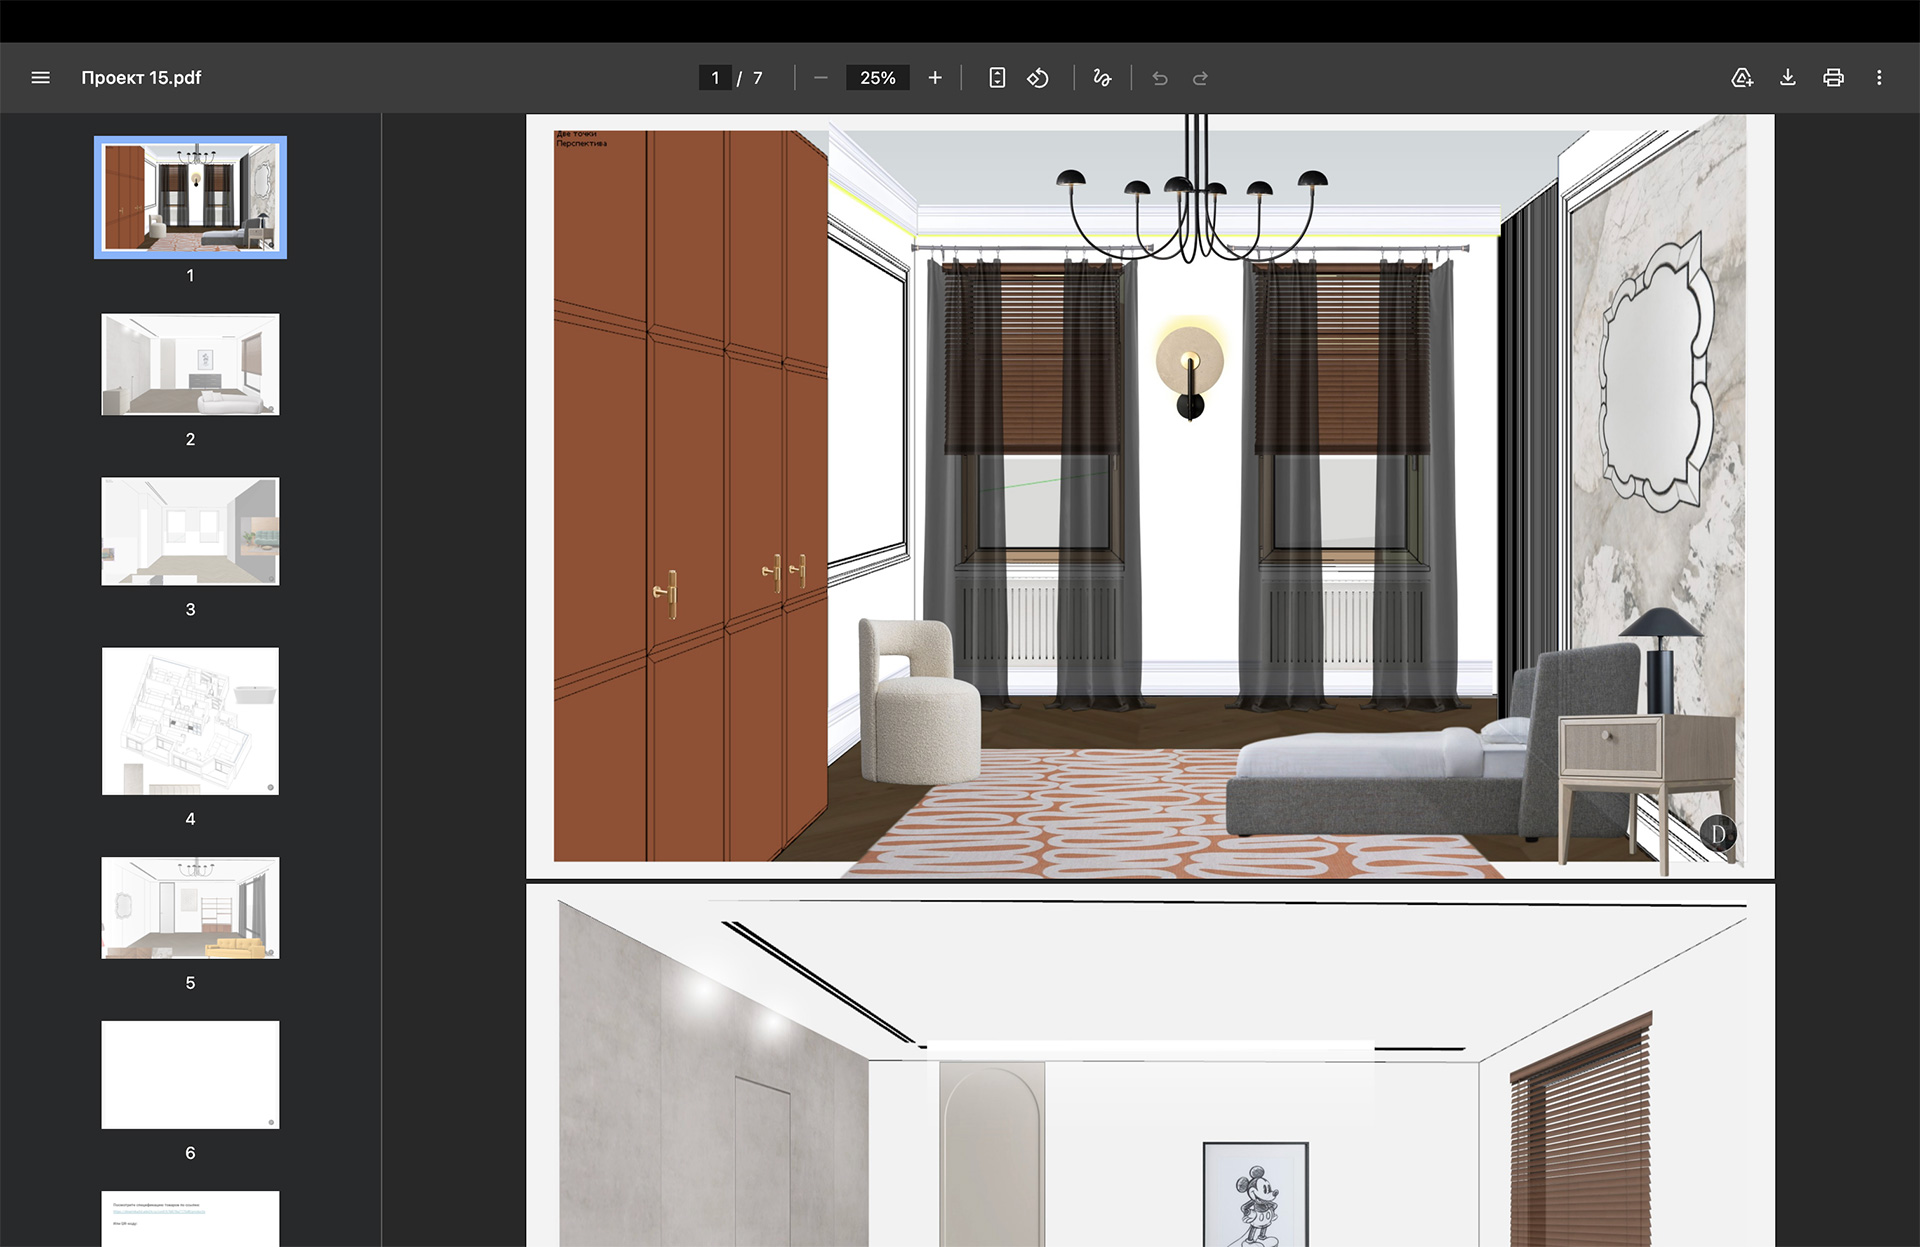
Task: Go to page 4 floor plan thumbnail
Action: point(190,721)
